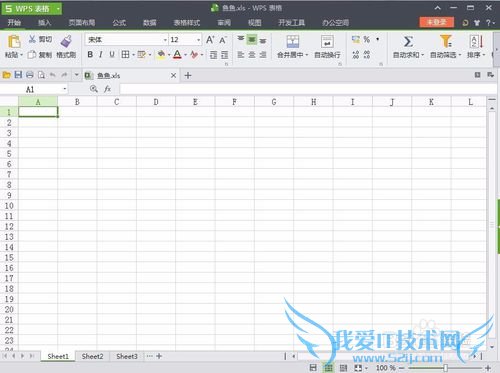Image resolution: width=500 pixels, height=373 pixels.
Task: Click the Cut scissors icon
Action: point(32,39)
